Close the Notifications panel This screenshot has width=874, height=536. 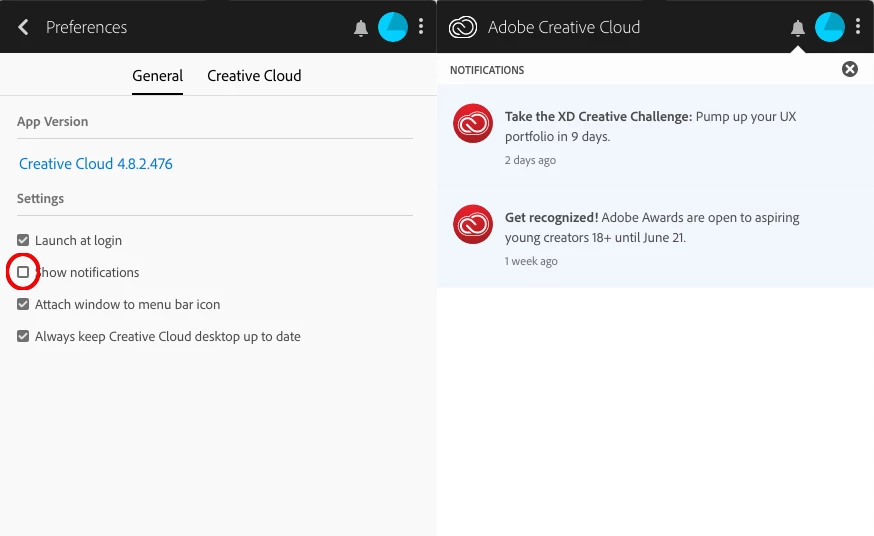pos(849,69)
